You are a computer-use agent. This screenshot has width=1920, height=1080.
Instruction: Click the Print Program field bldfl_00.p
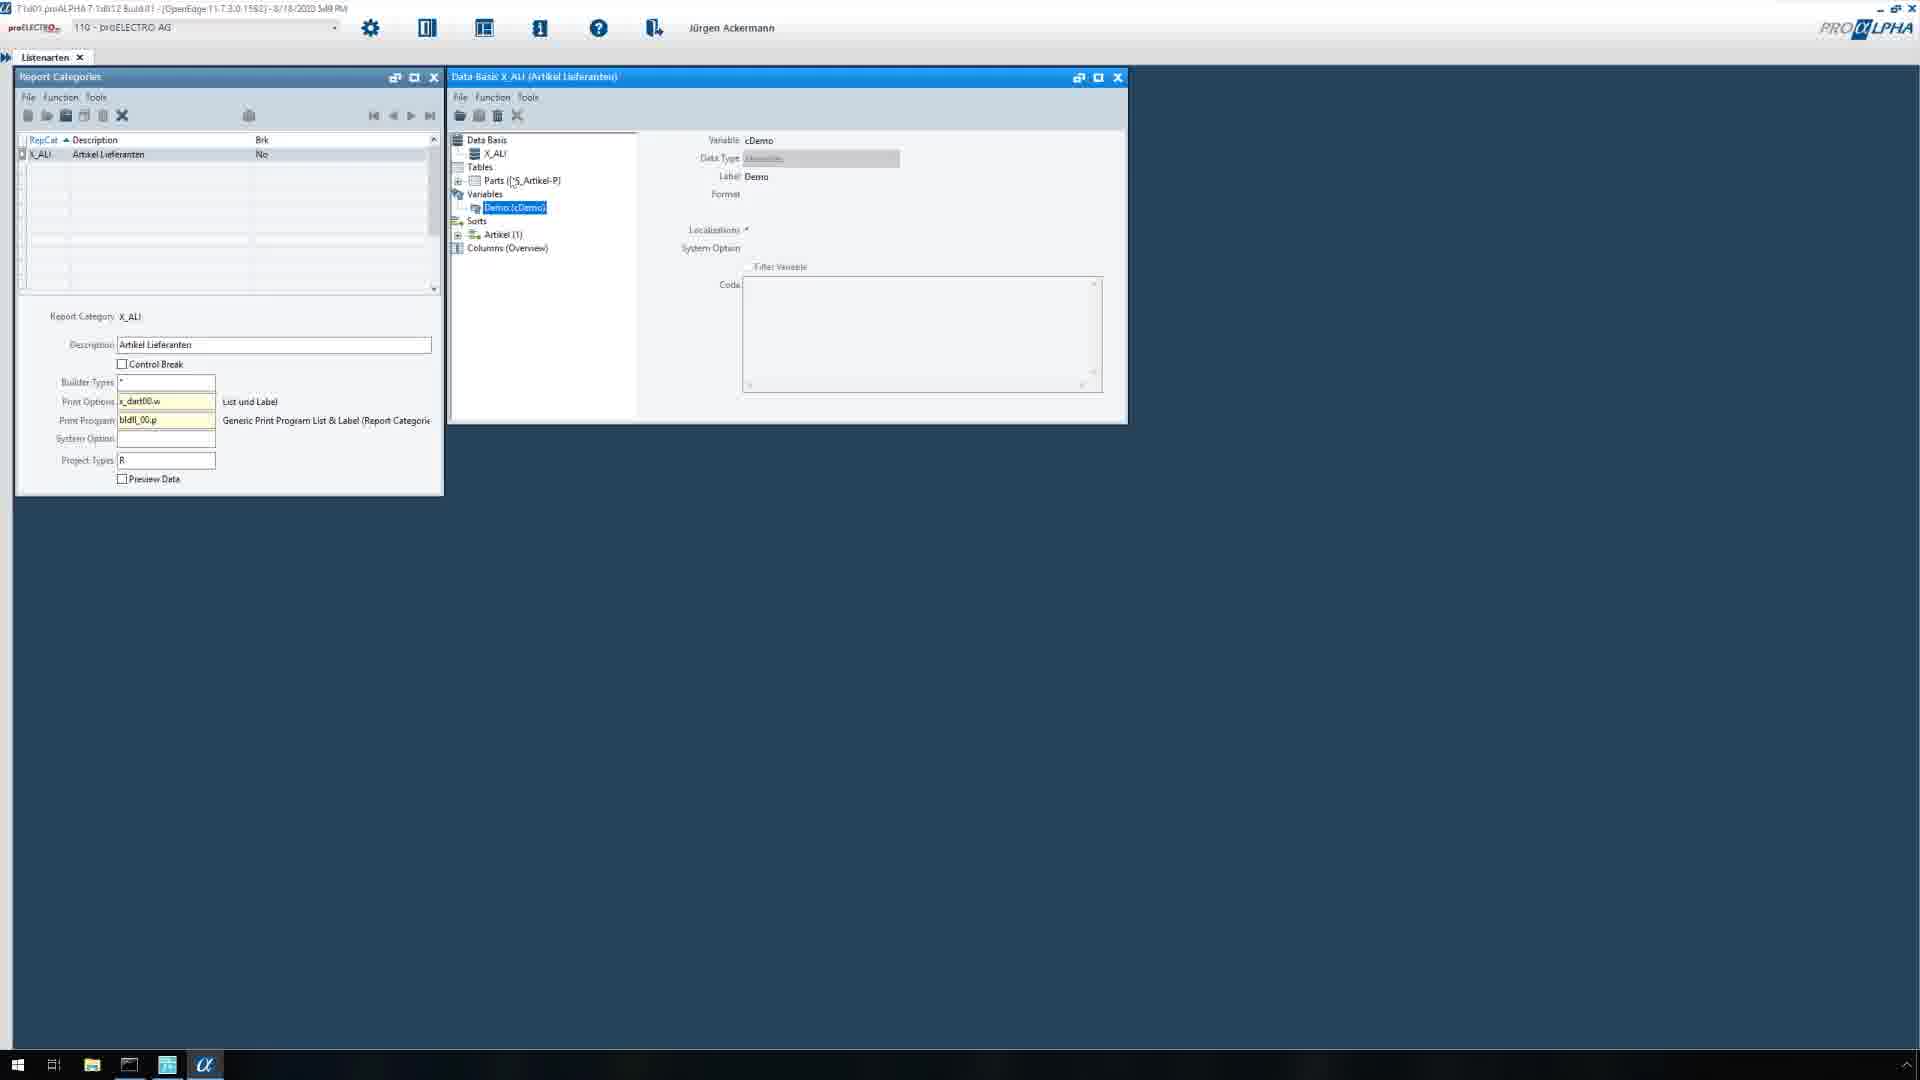(x=166, y=421)
